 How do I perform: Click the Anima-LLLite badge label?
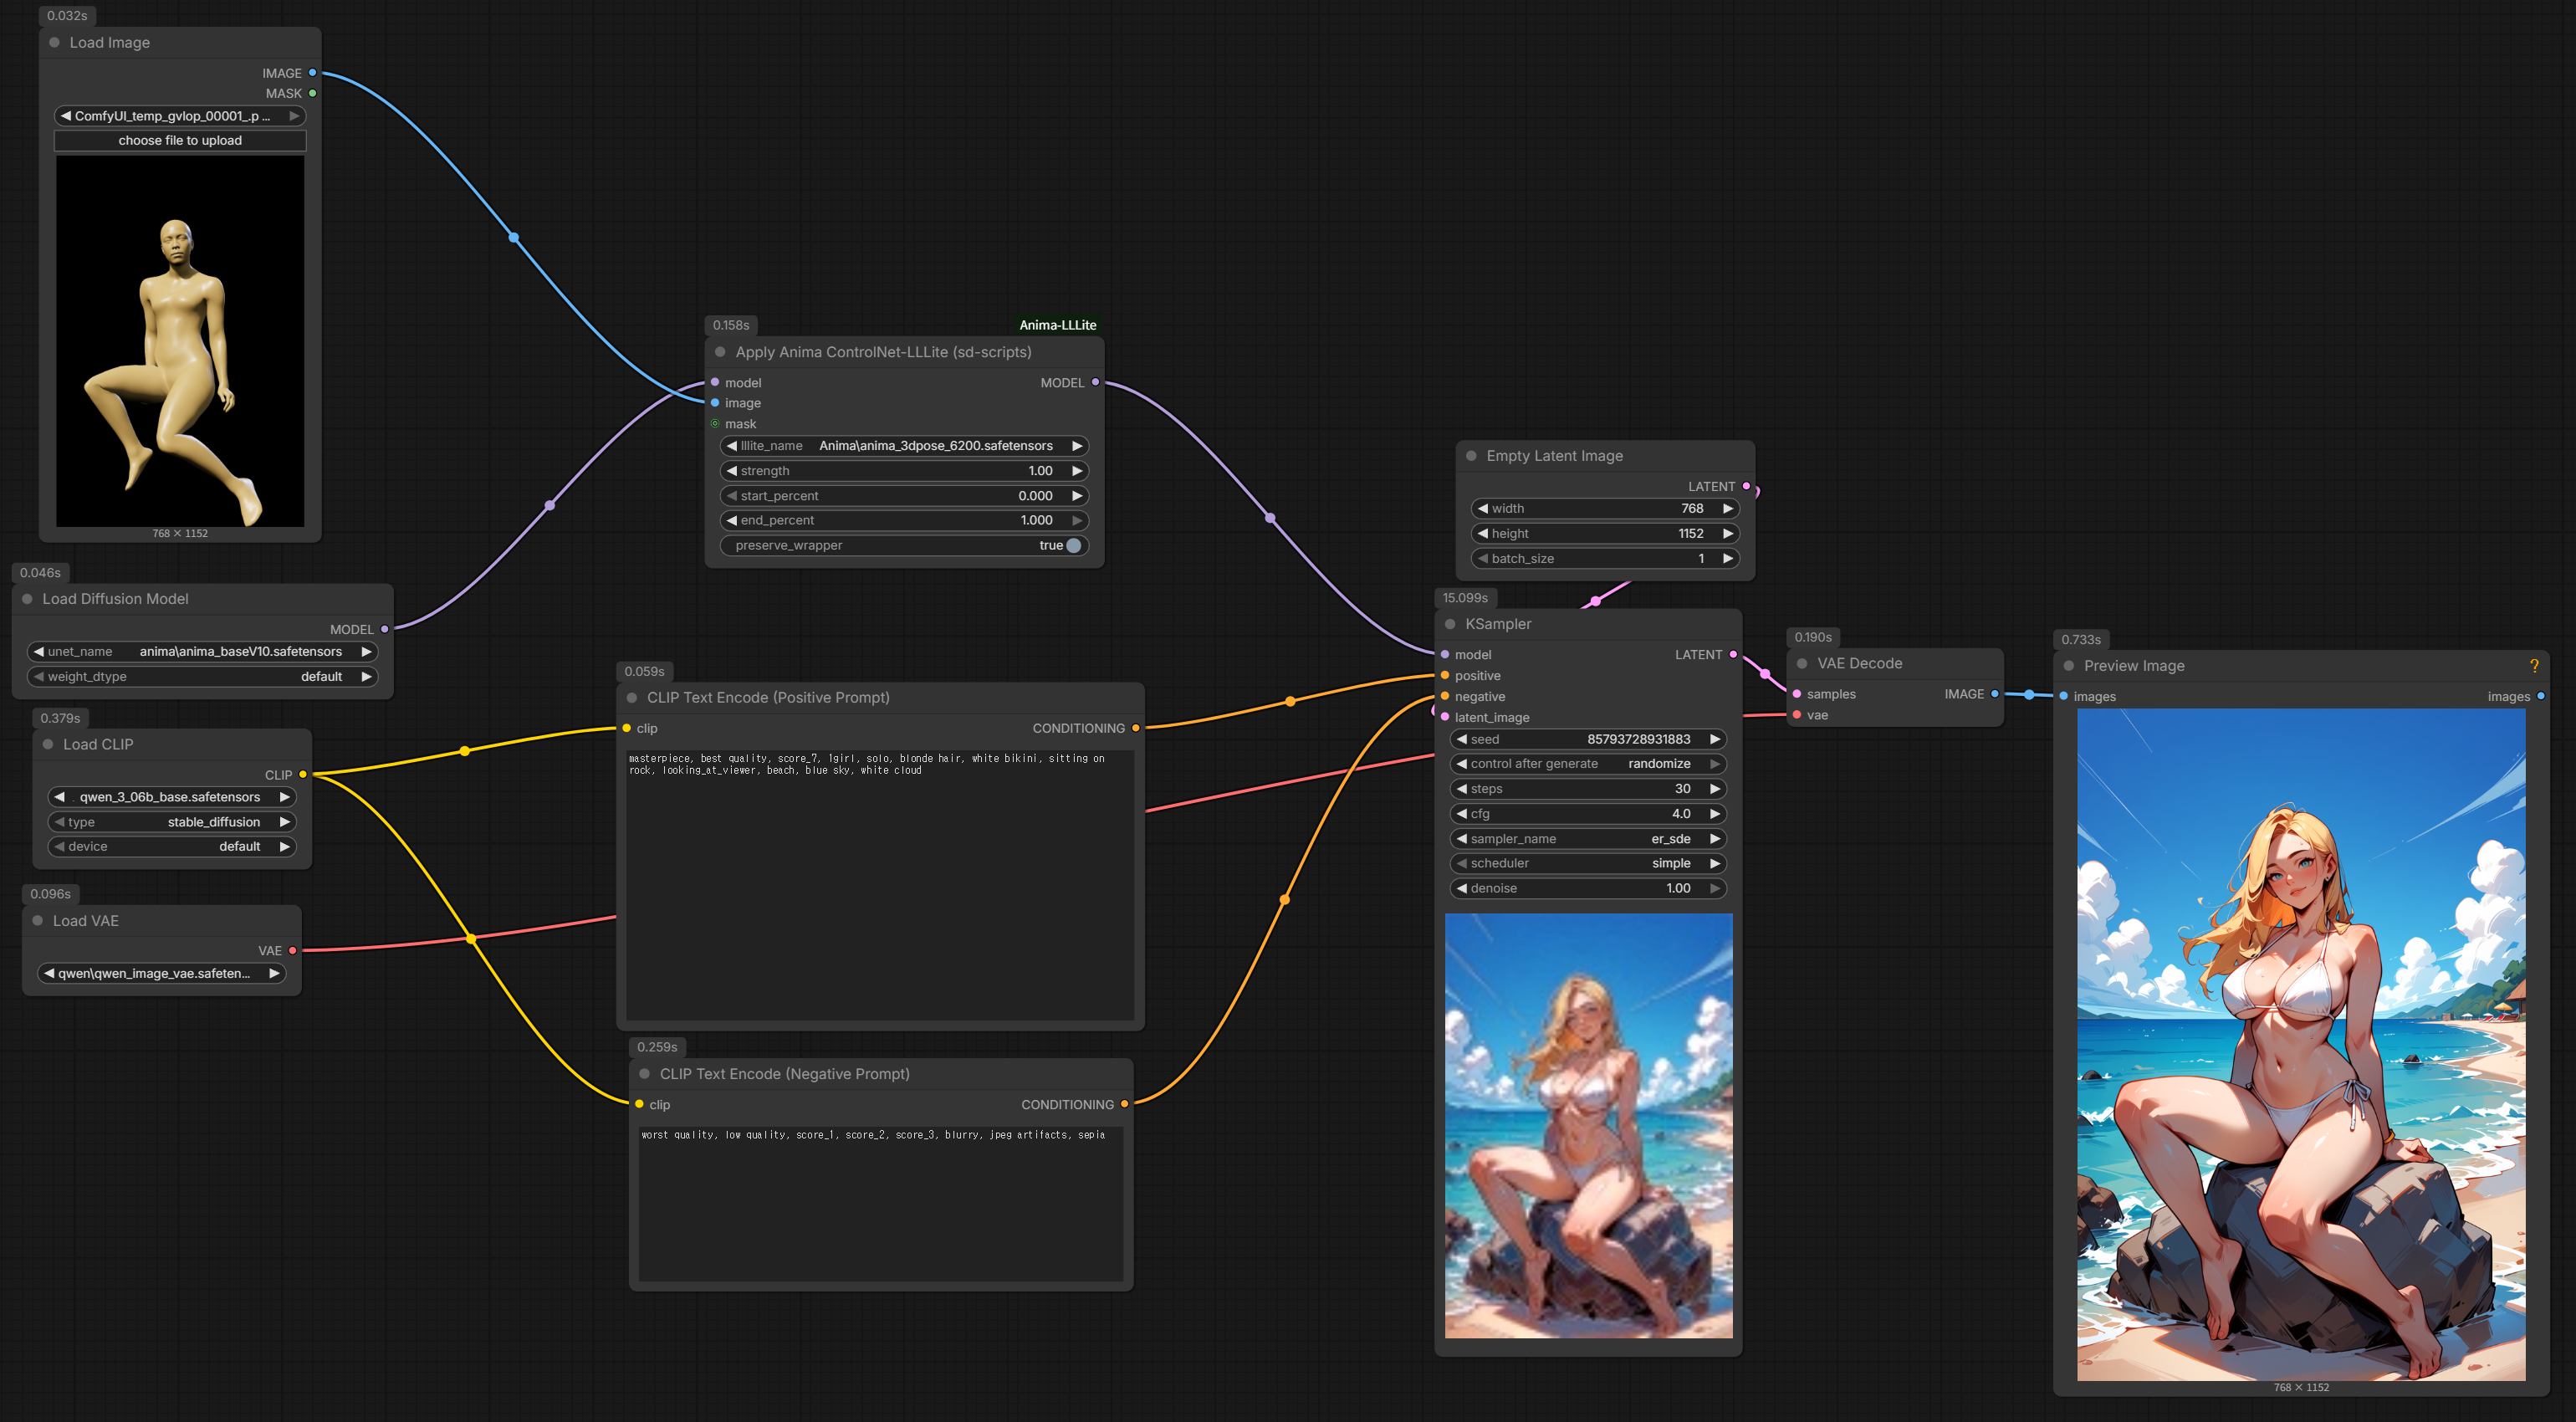[x=1057, y=325]
